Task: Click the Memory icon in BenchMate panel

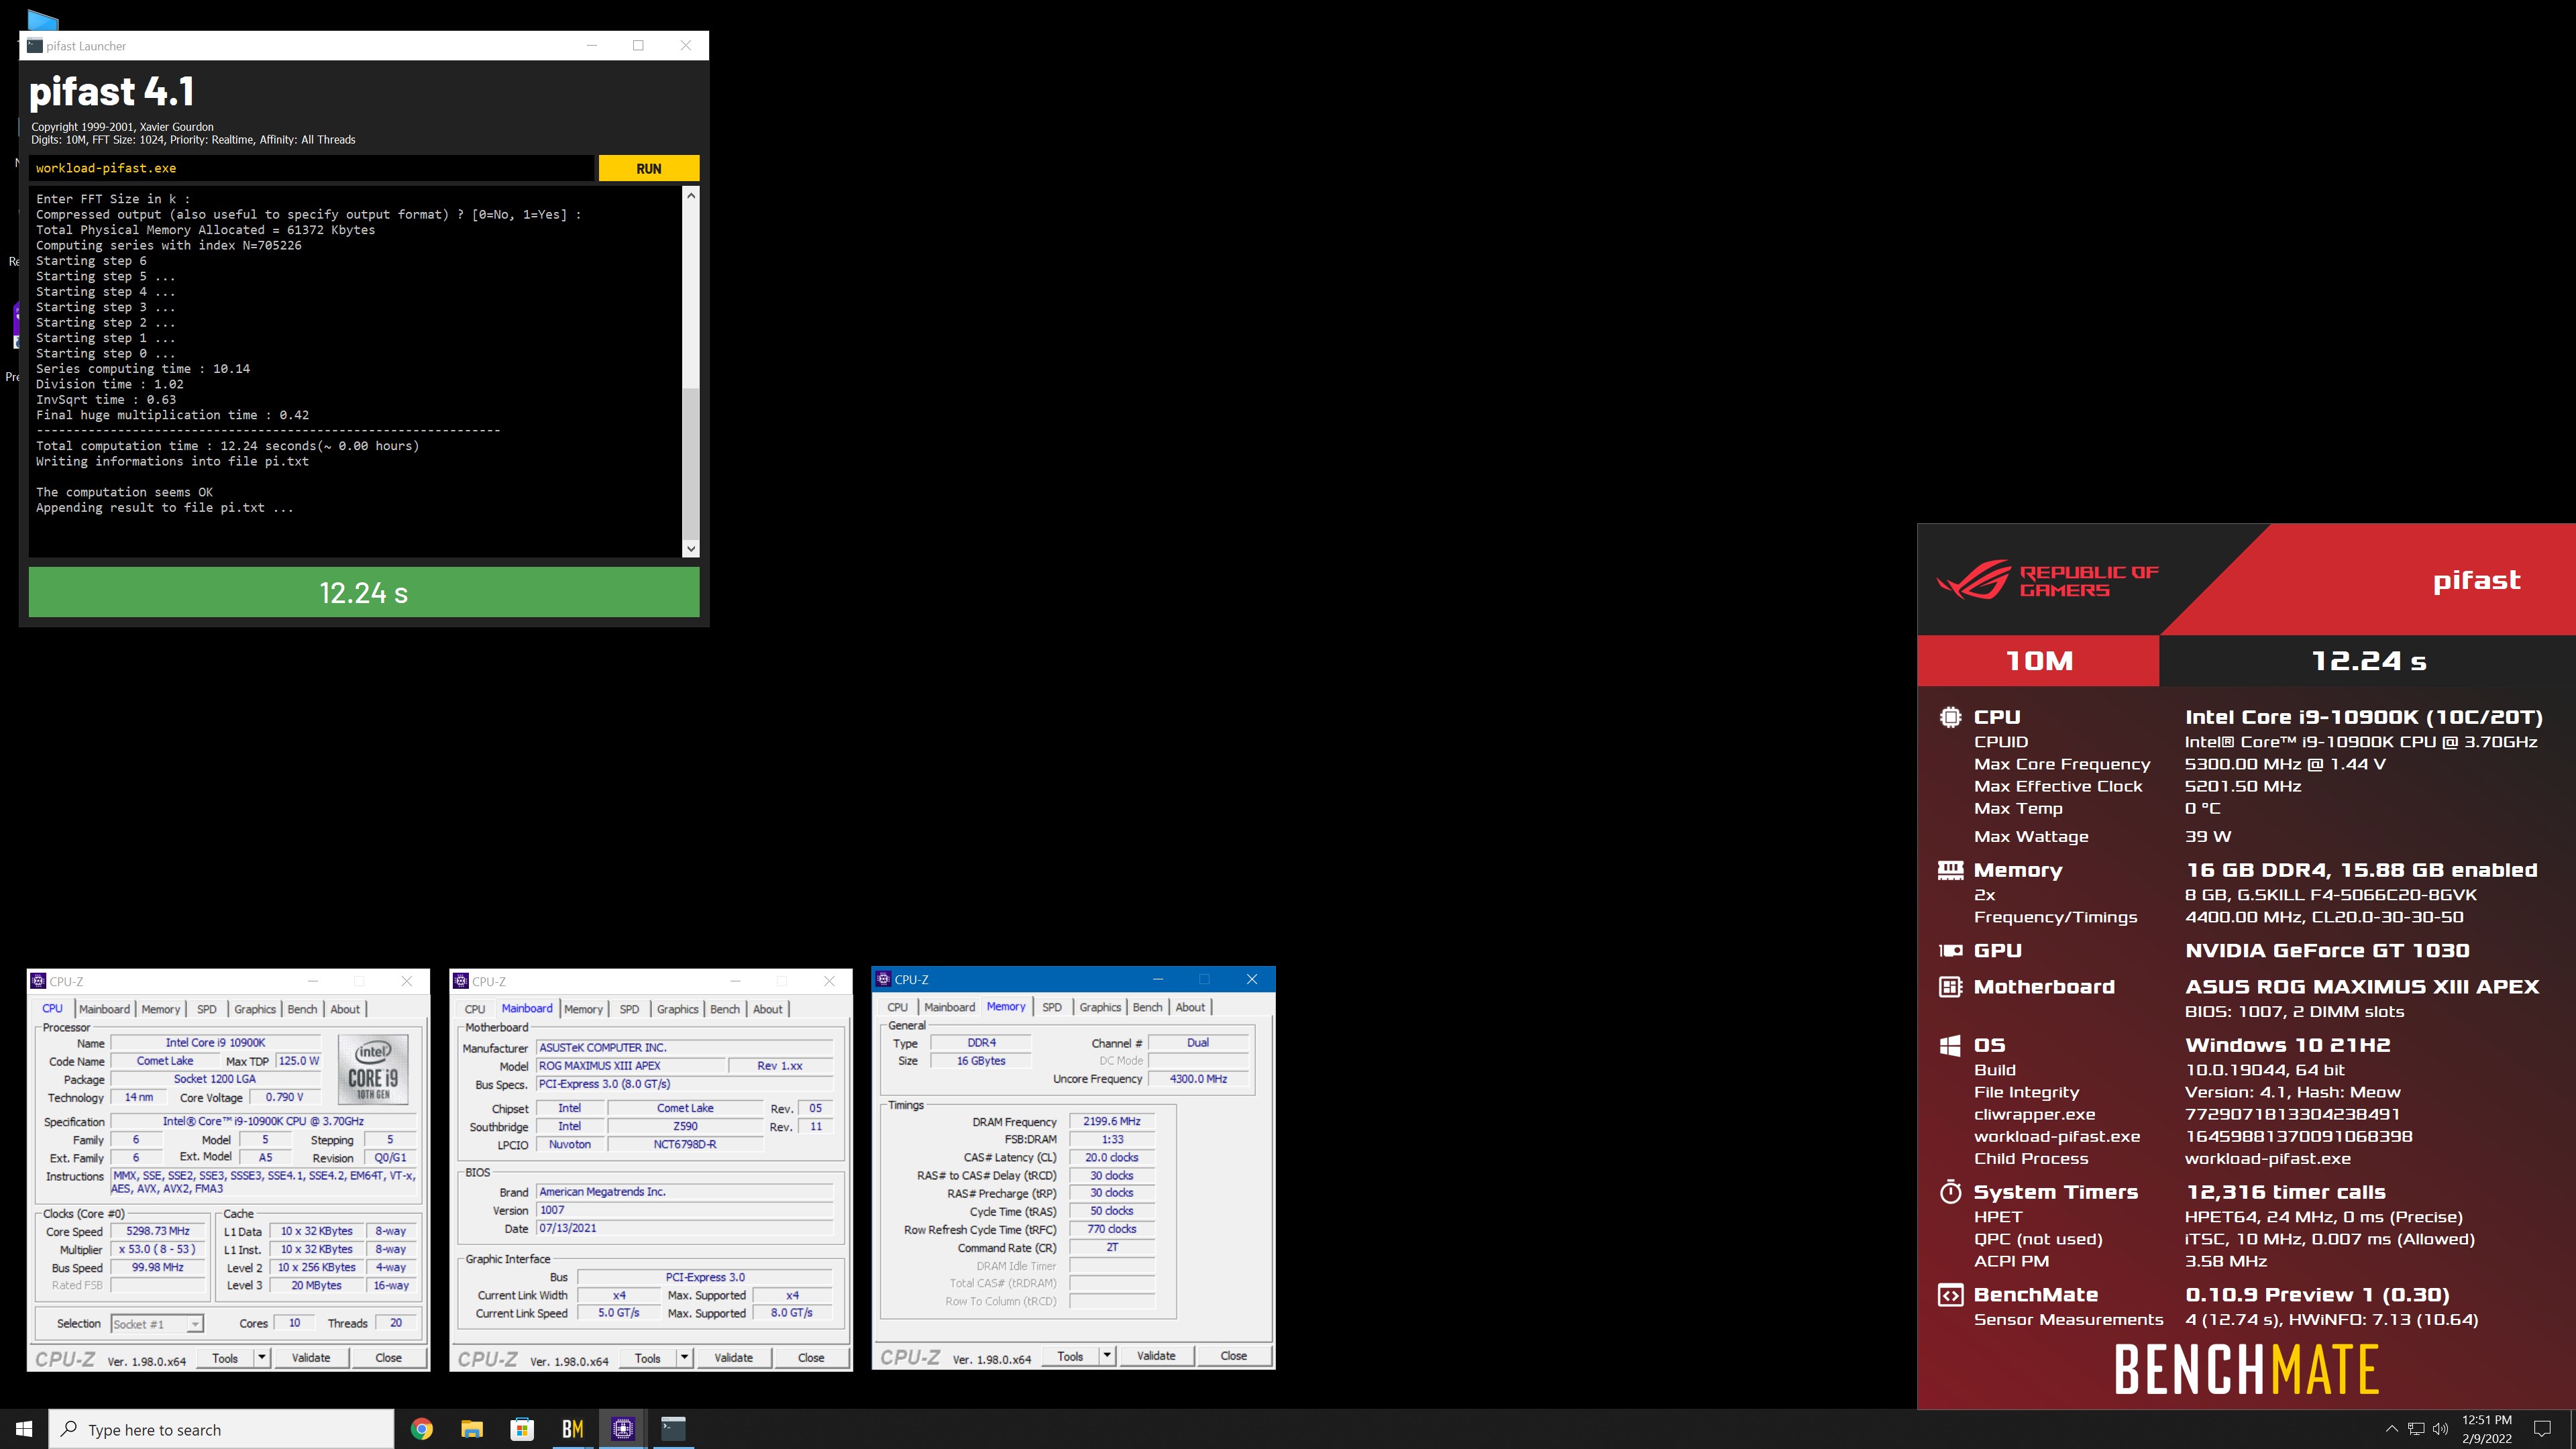Action: [1950, 870]
